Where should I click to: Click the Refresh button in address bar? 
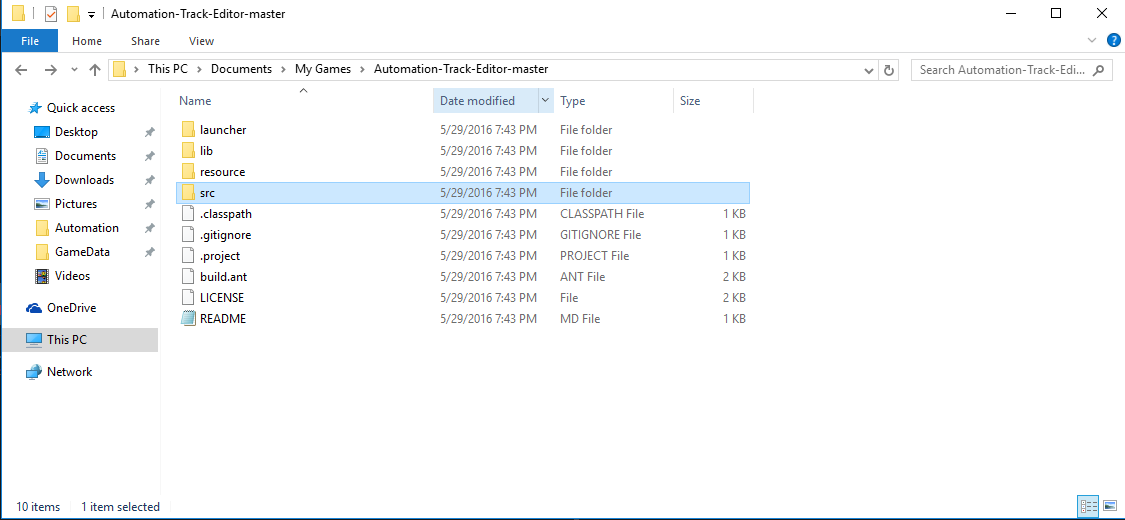click(890, 70)
